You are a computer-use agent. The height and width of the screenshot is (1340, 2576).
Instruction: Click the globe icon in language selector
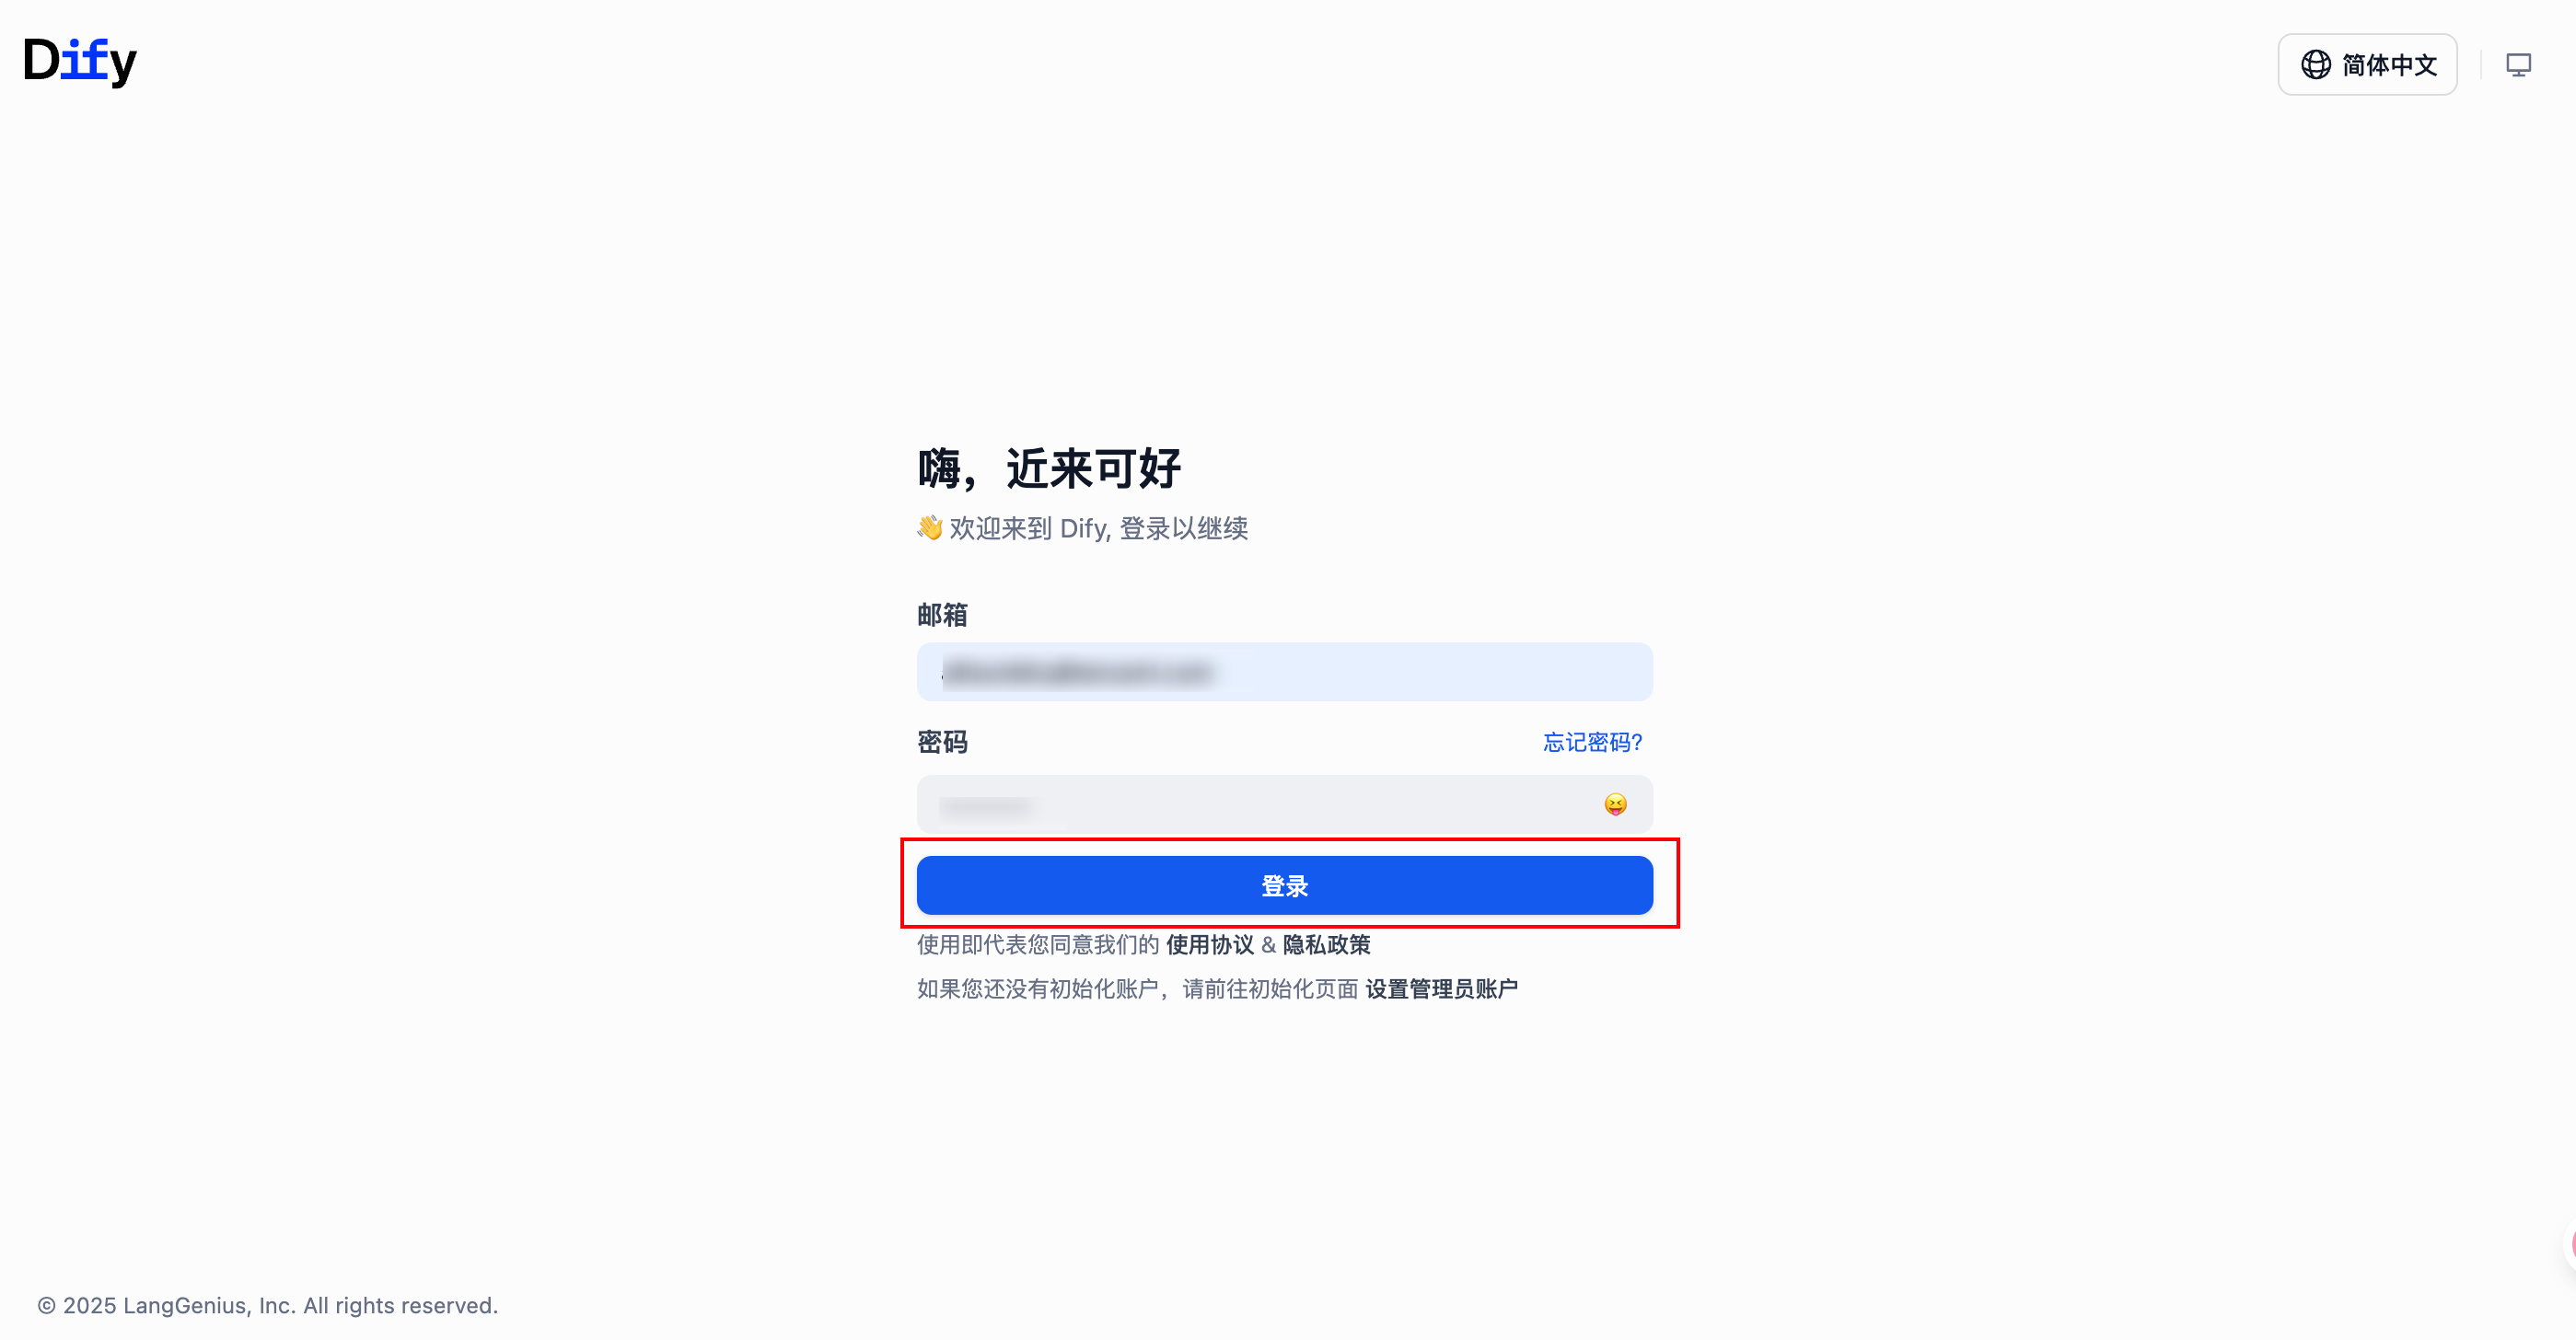pyautogui.click(x=2316, y=65)
